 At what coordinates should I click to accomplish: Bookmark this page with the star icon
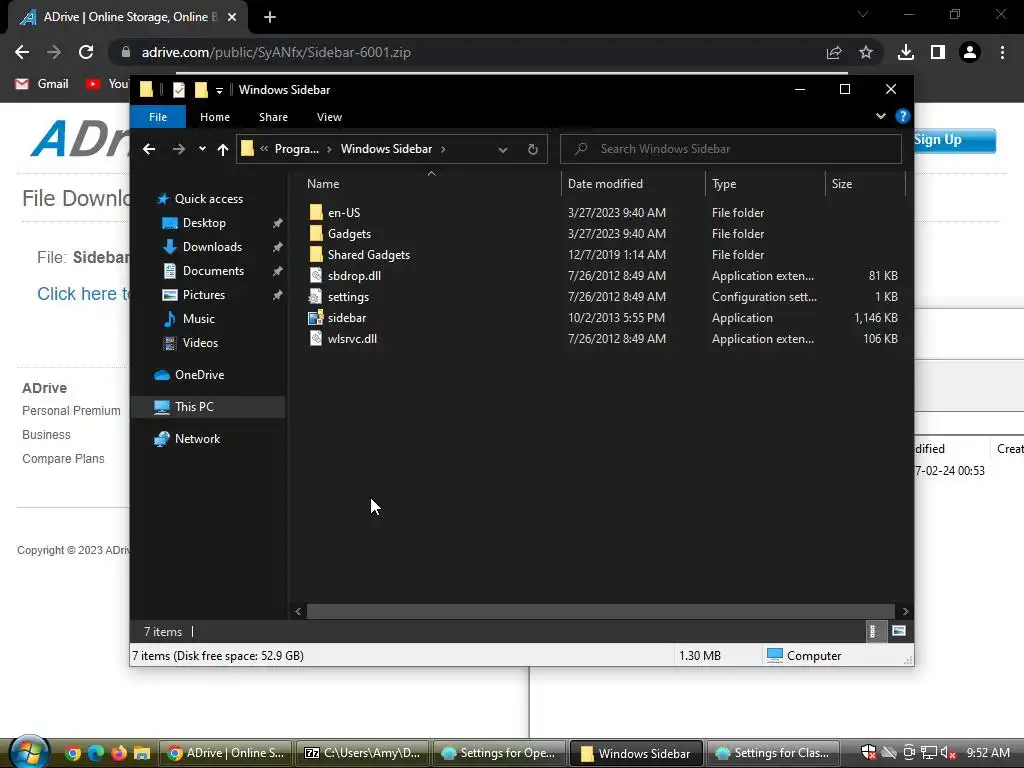point(866,52)
